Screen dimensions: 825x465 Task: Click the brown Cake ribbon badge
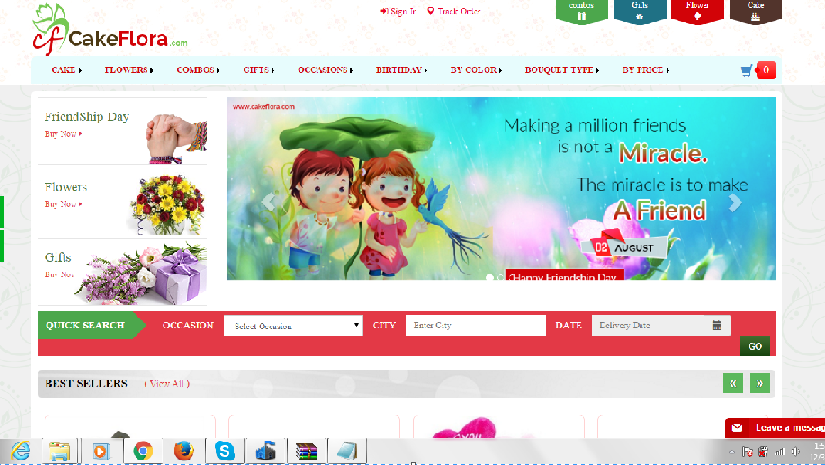(755, 11)
